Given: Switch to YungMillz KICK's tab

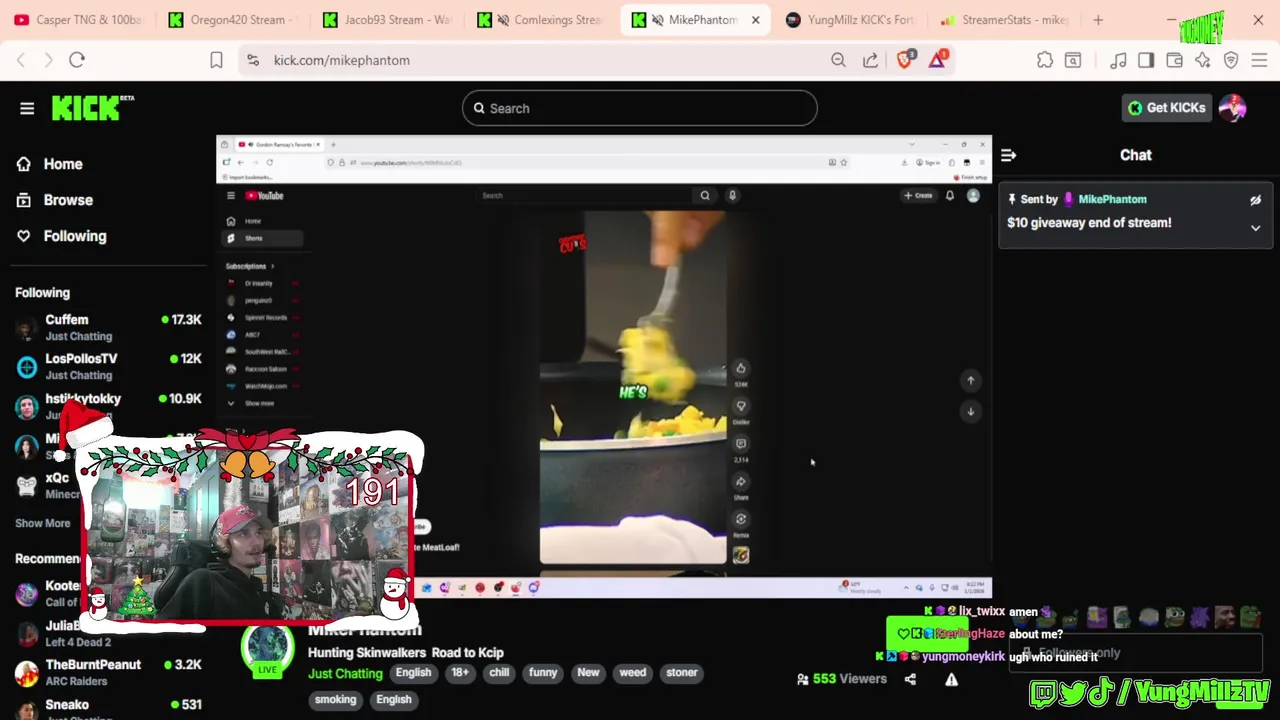Looking at the screenshot, I should coord(848,20).
